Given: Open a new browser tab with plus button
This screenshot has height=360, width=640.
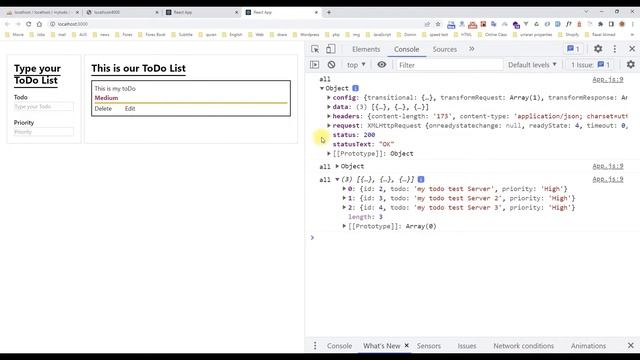Looking at the screenshot, I should 329,12.
